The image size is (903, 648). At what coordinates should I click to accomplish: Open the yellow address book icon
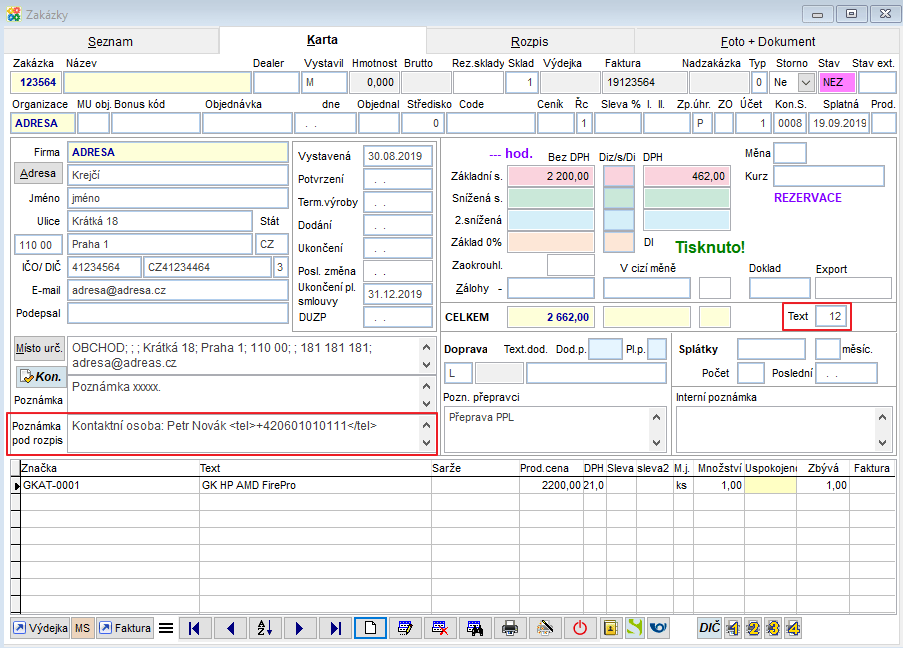coord(610,628)
